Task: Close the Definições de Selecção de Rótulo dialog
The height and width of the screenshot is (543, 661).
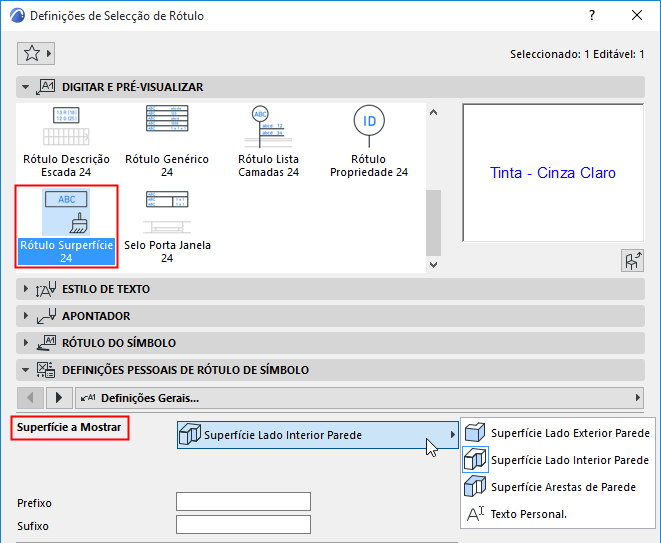Action: click(x=637, y=16)
